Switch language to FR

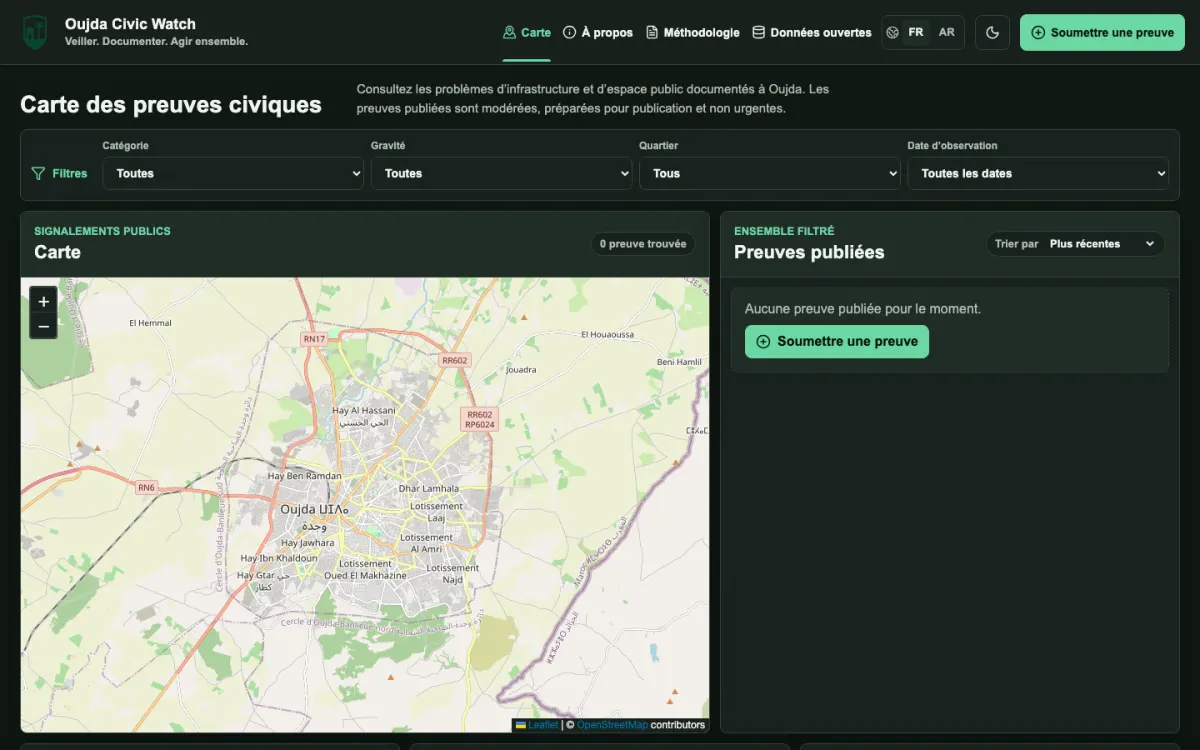(x=916, y=32)
